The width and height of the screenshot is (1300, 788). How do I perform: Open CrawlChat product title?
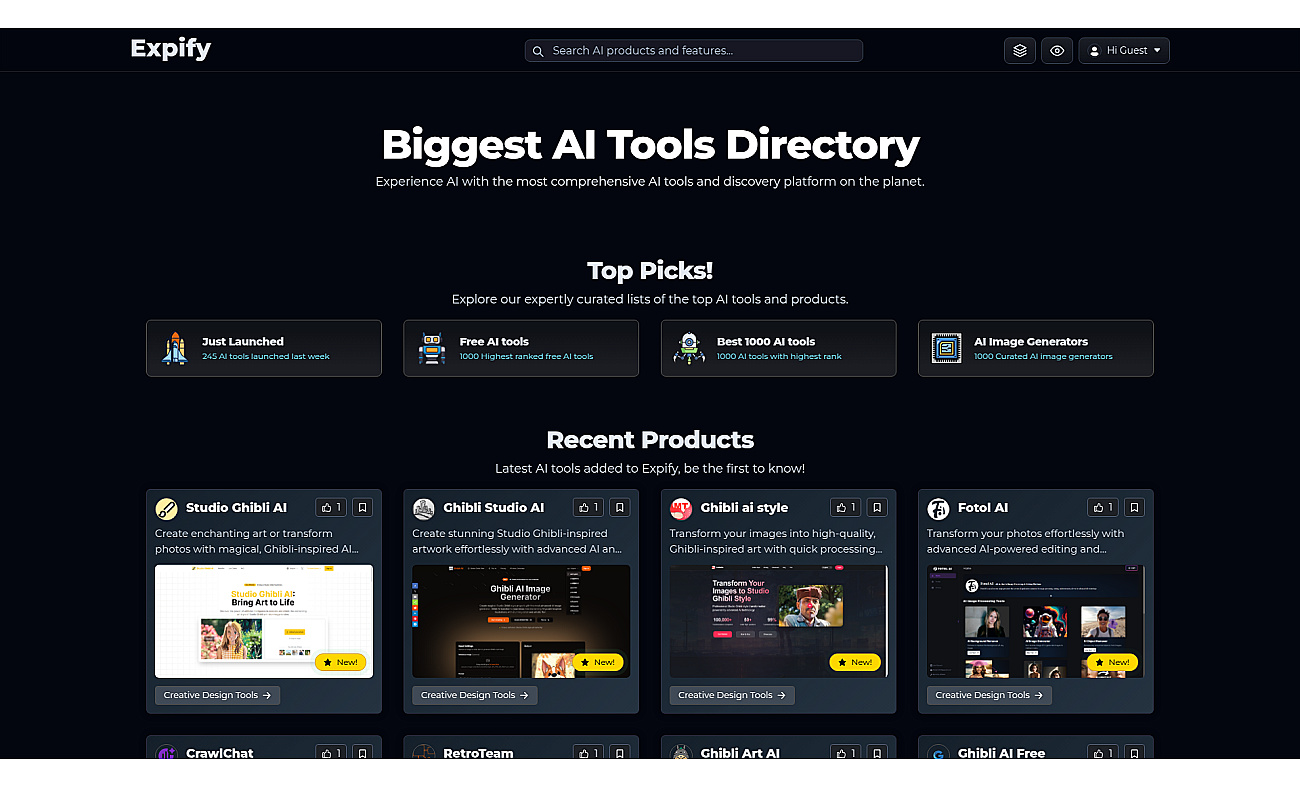click(x=220, y=753)
